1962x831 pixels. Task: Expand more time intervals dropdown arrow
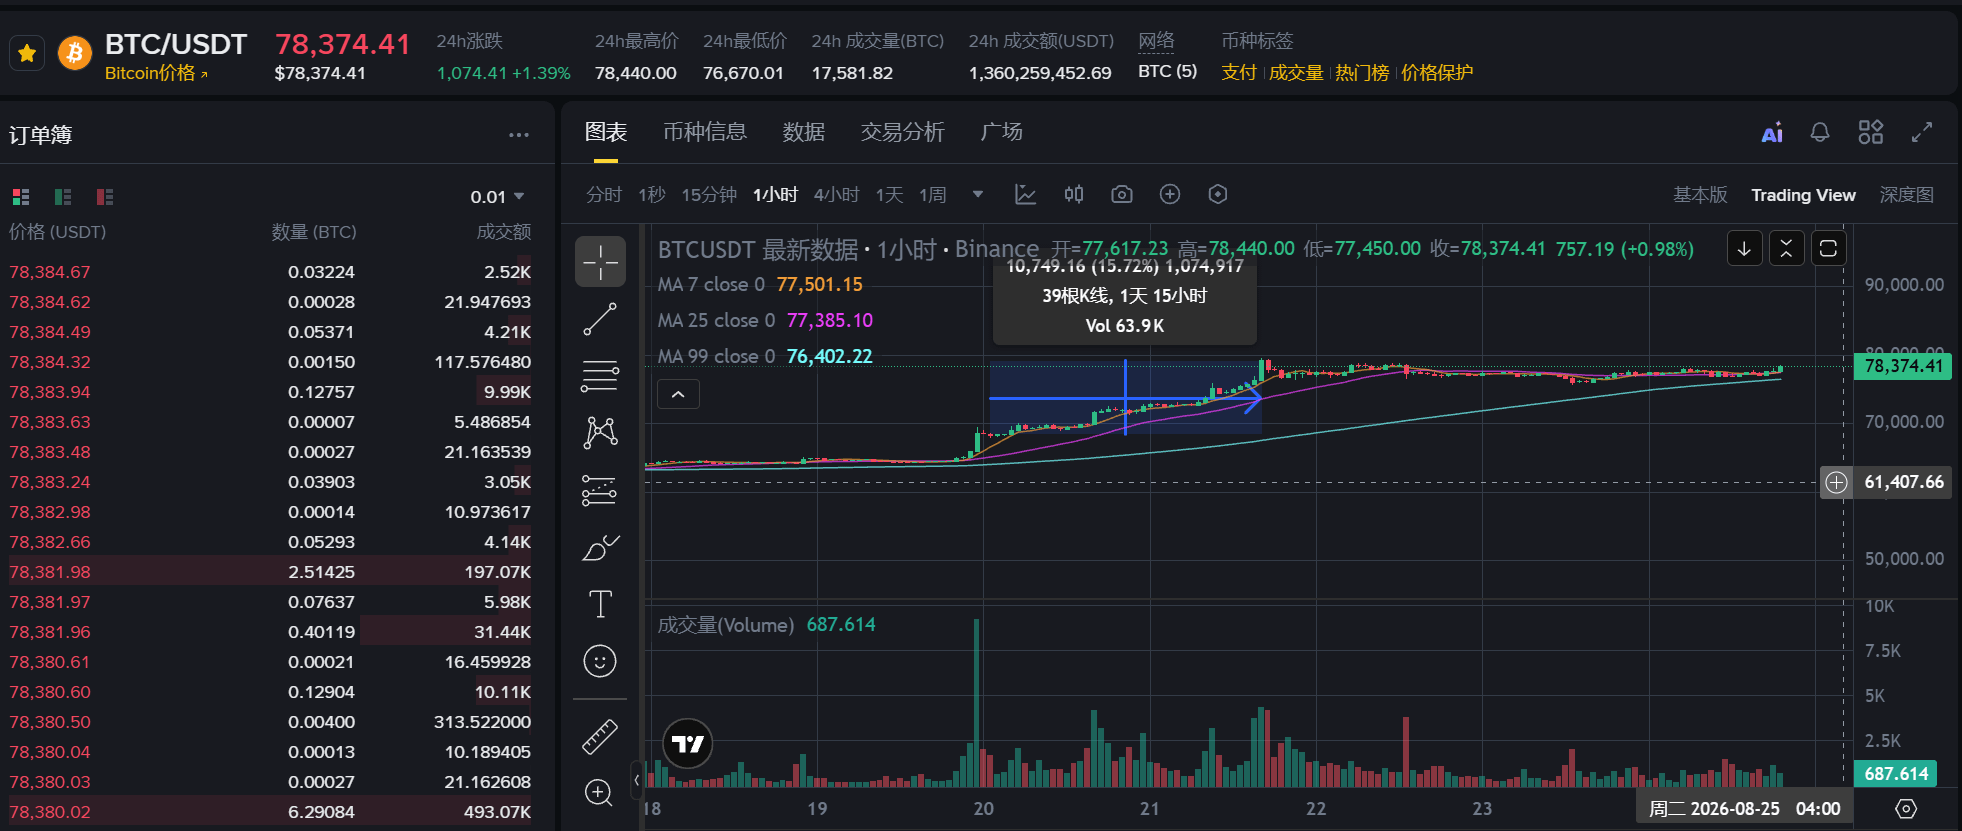[x=978, y=195]
